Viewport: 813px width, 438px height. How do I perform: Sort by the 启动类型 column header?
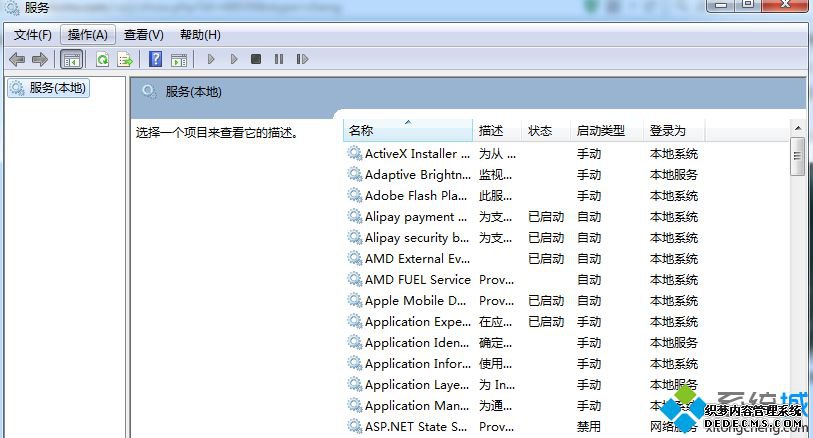[607, 130]
